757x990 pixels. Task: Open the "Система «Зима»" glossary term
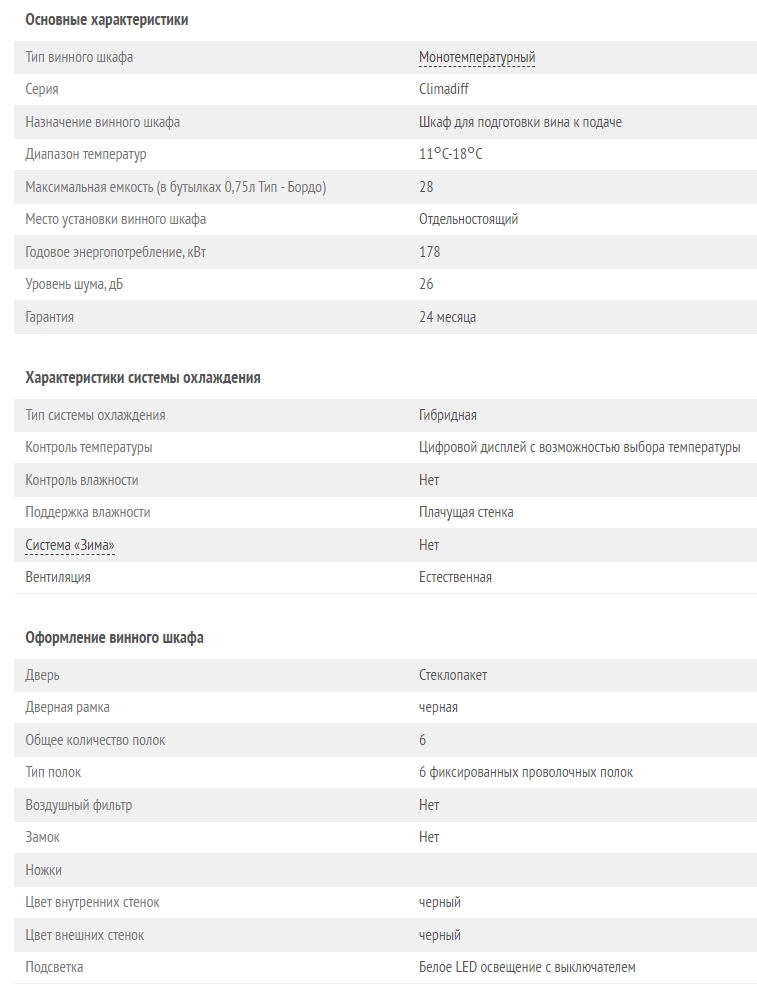click(x=70, y=545)
